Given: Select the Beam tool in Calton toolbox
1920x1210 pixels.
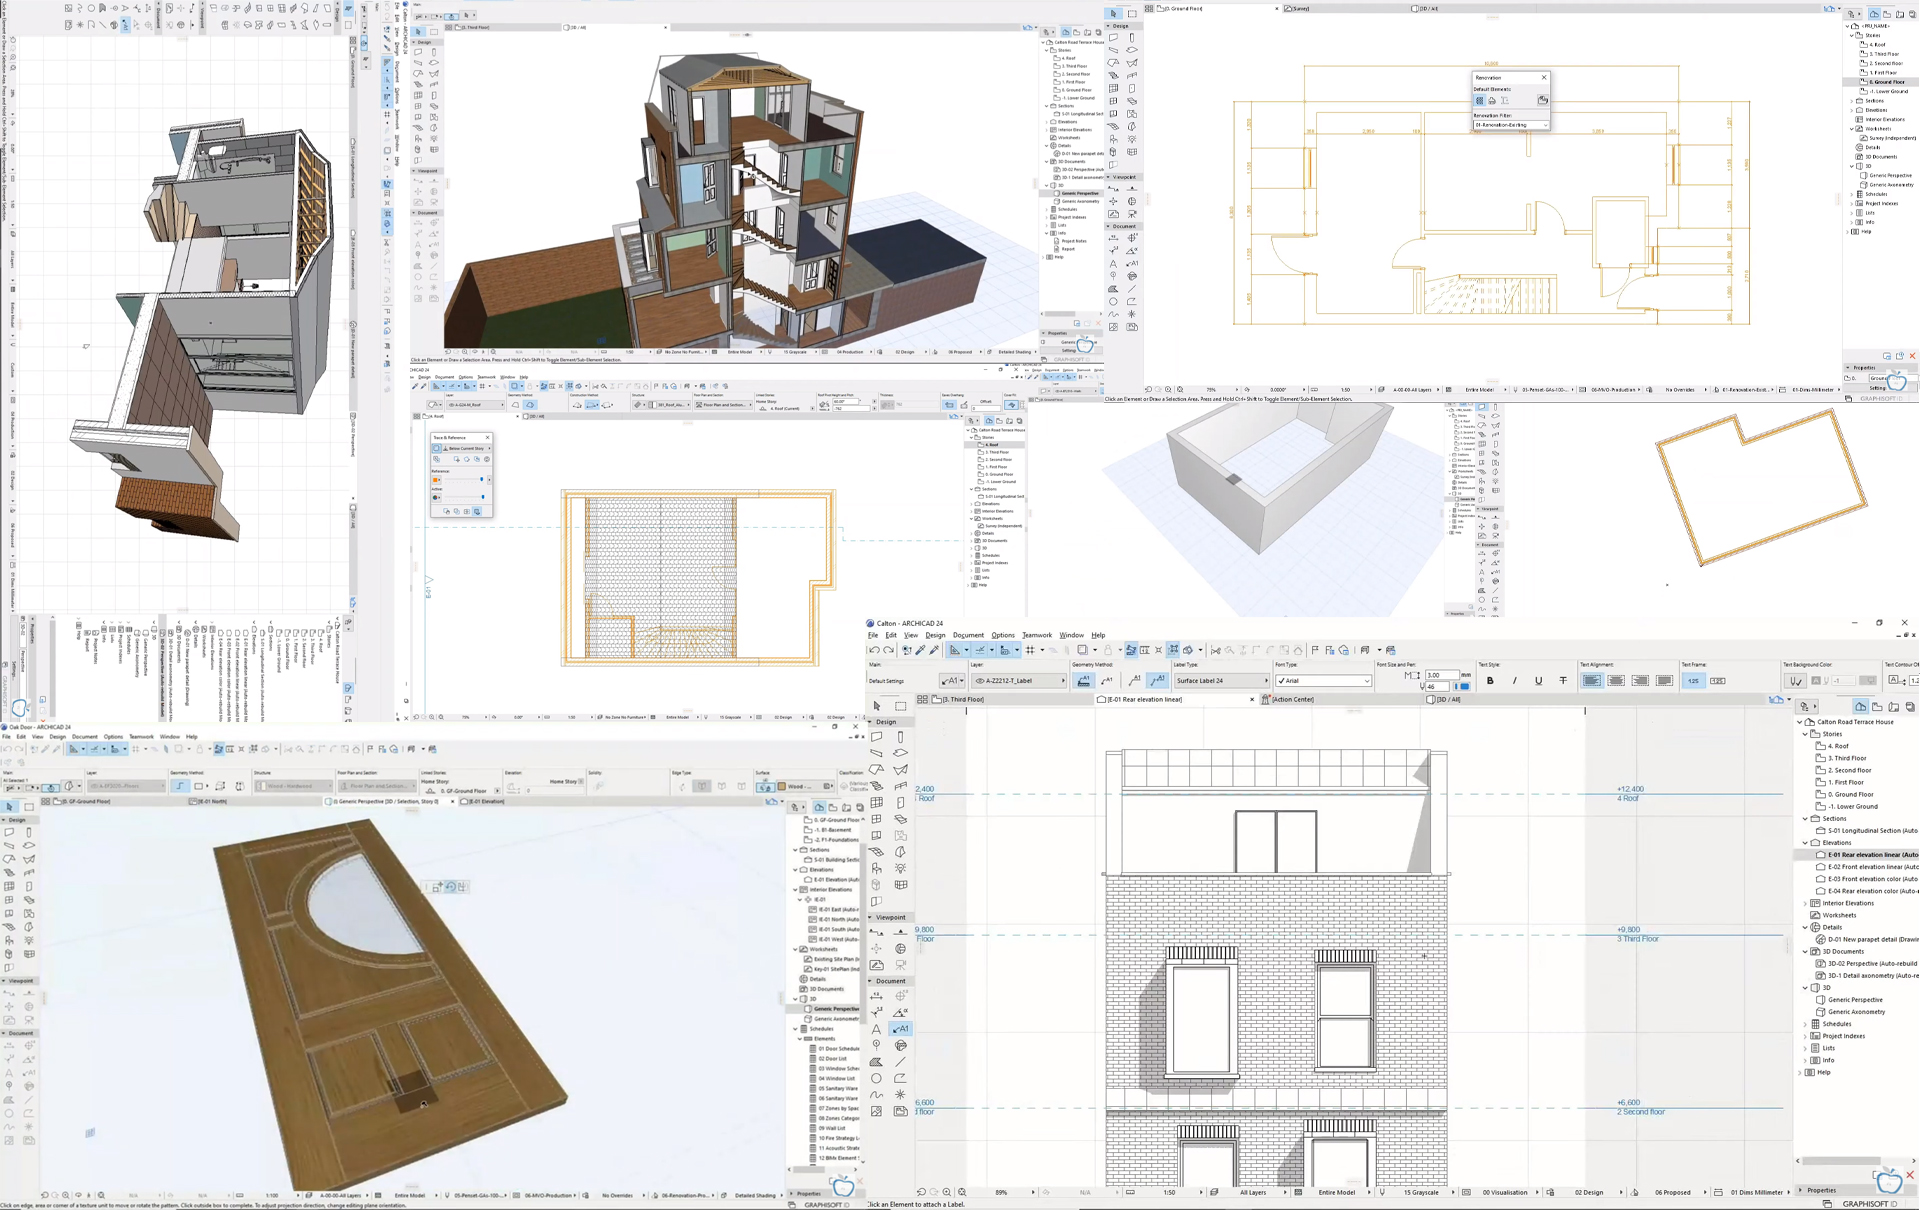Looking at the screenshot, I should point(877,753).
